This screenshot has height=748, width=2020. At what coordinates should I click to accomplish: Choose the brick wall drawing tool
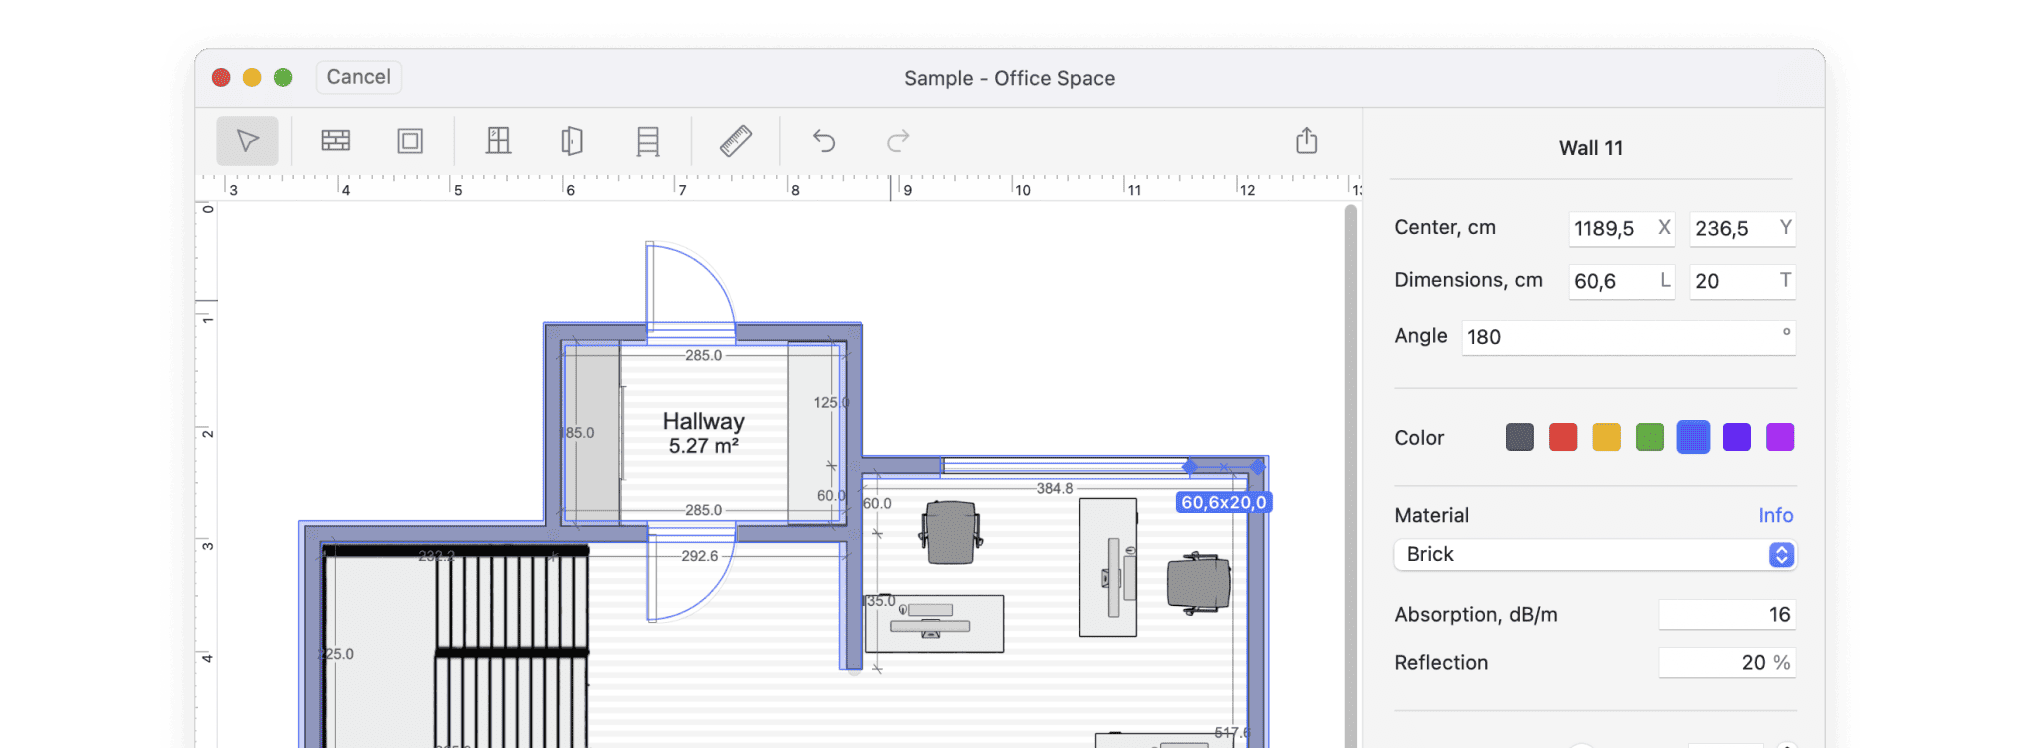[x=335, y=141]
